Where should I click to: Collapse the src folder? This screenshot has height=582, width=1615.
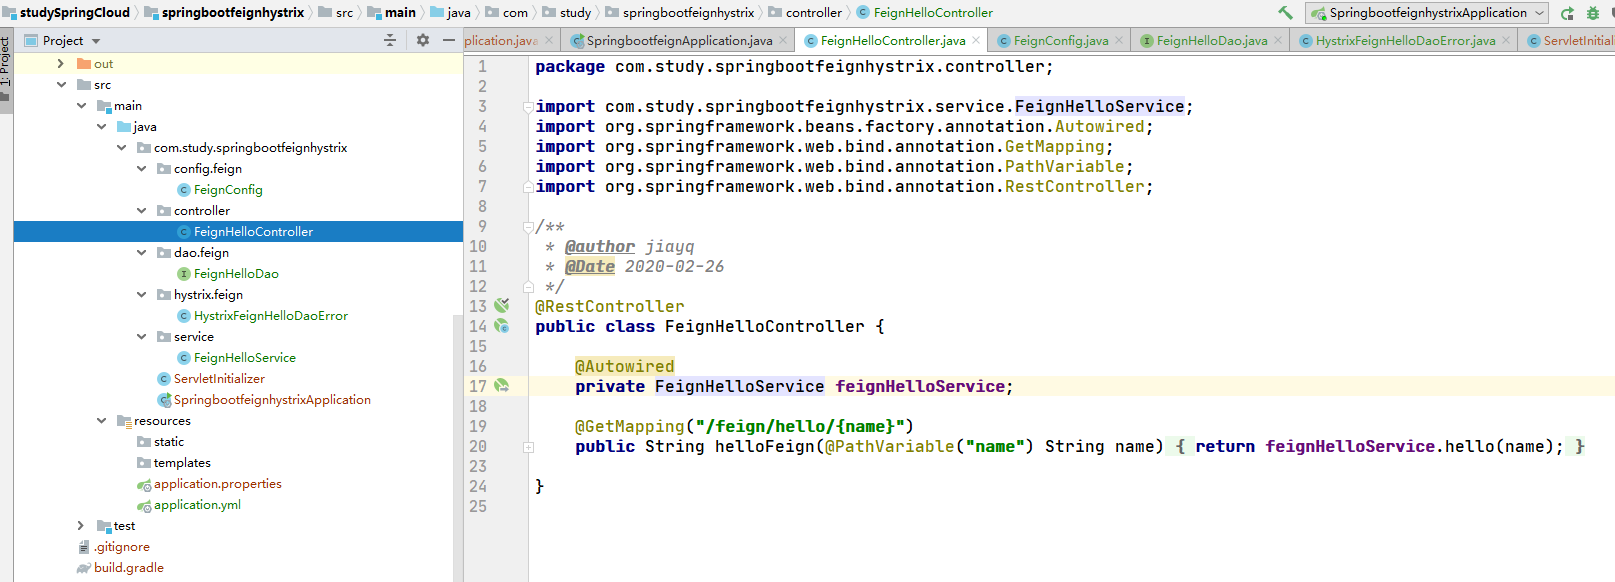point(61,84)
